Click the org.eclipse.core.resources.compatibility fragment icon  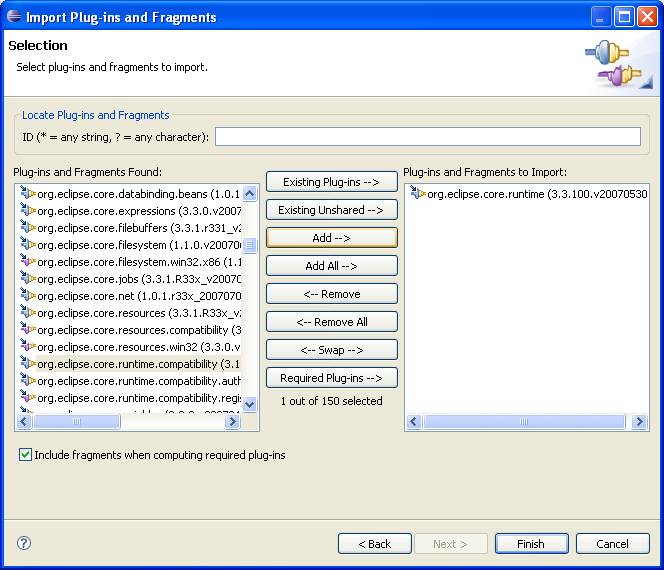[x=28, y=329]
